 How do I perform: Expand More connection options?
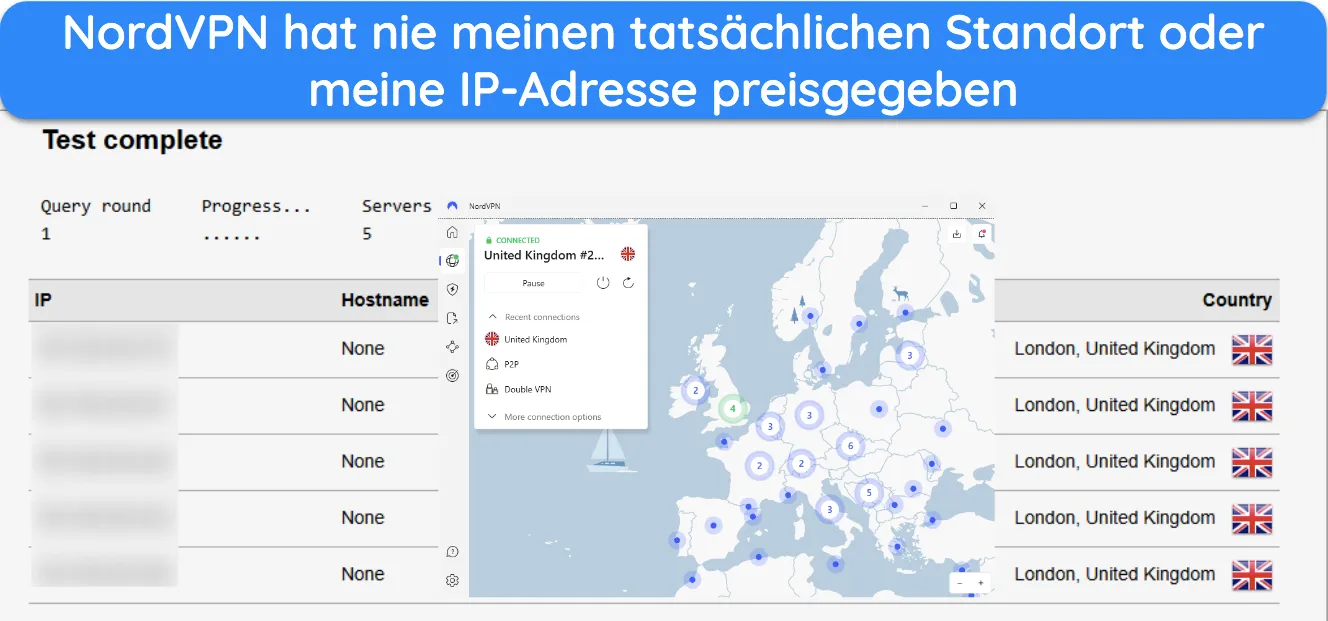tap(544, 417)
